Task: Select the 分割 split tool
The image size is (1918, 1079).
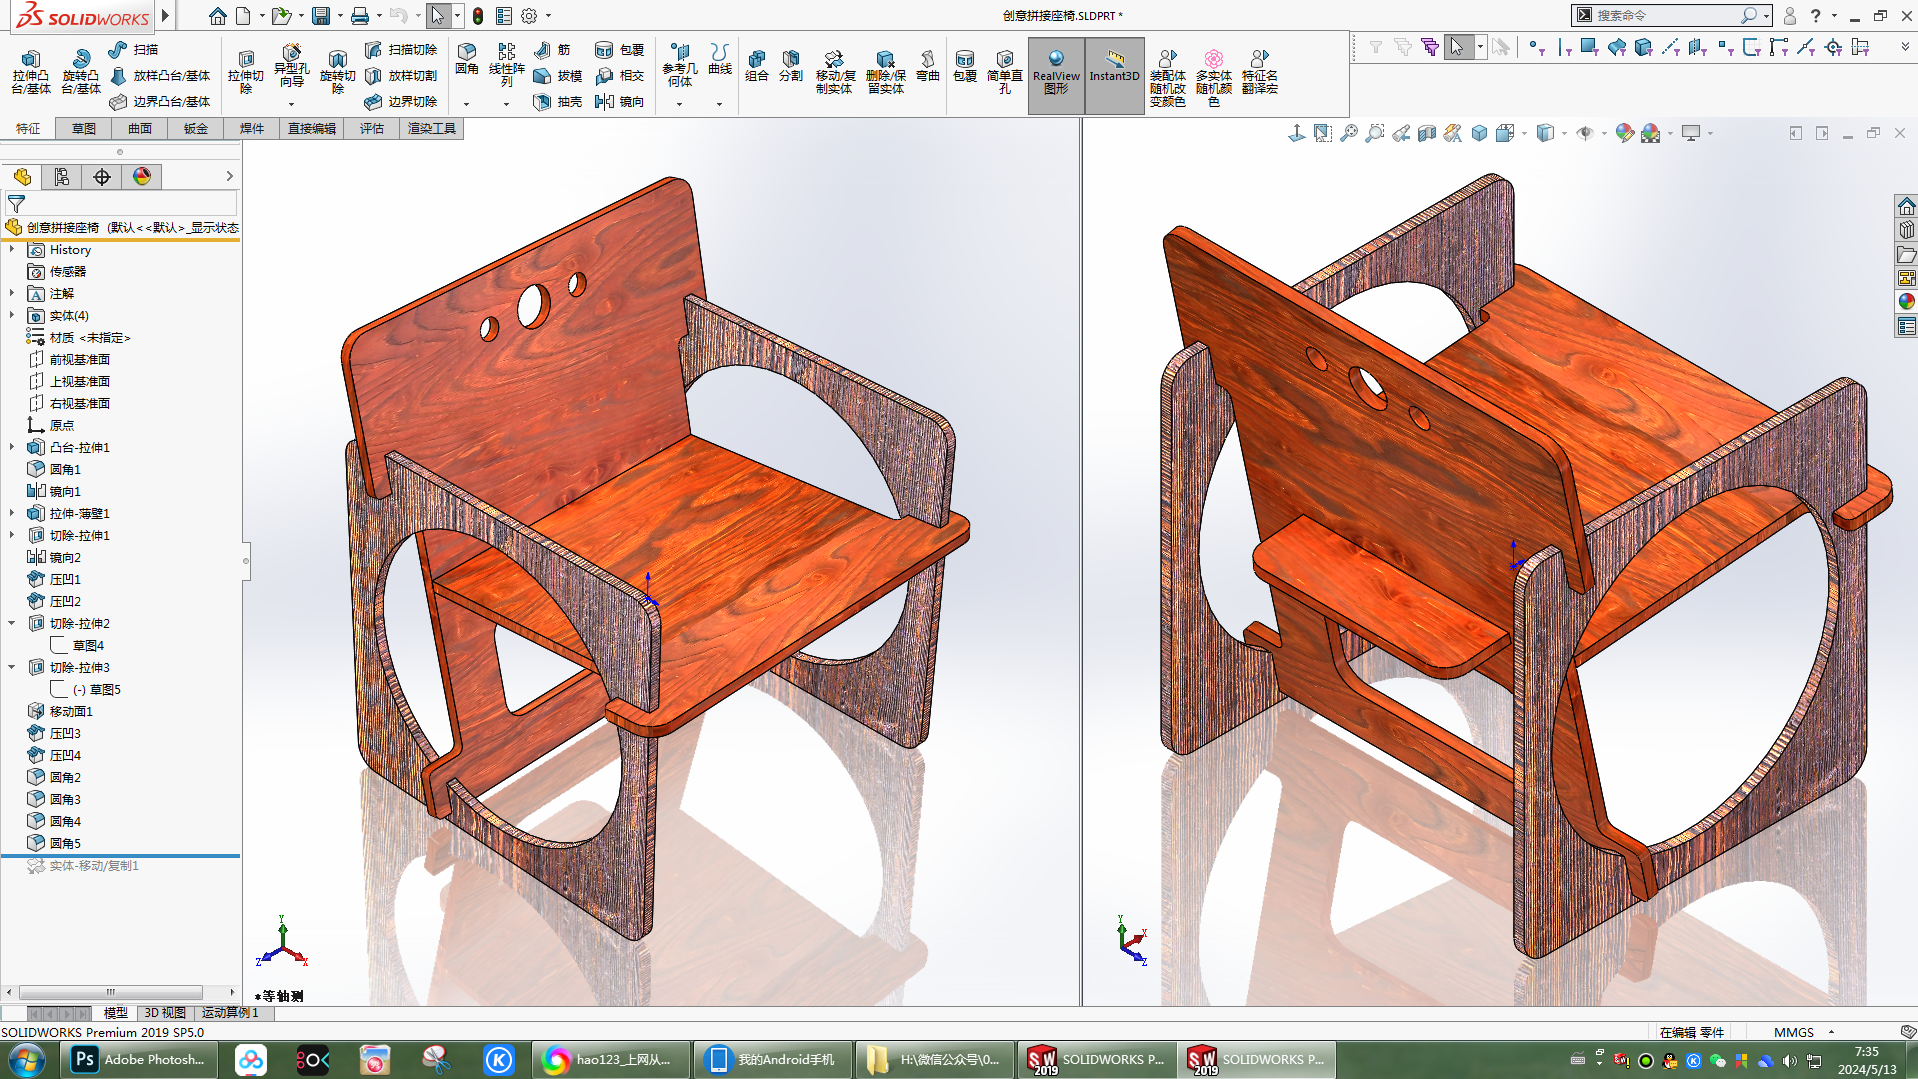Action: [x=791, y=65]
